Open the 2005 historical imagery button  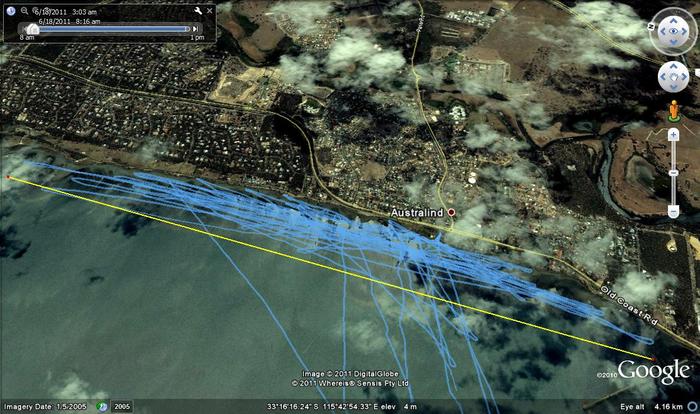(x=121, y=407)
